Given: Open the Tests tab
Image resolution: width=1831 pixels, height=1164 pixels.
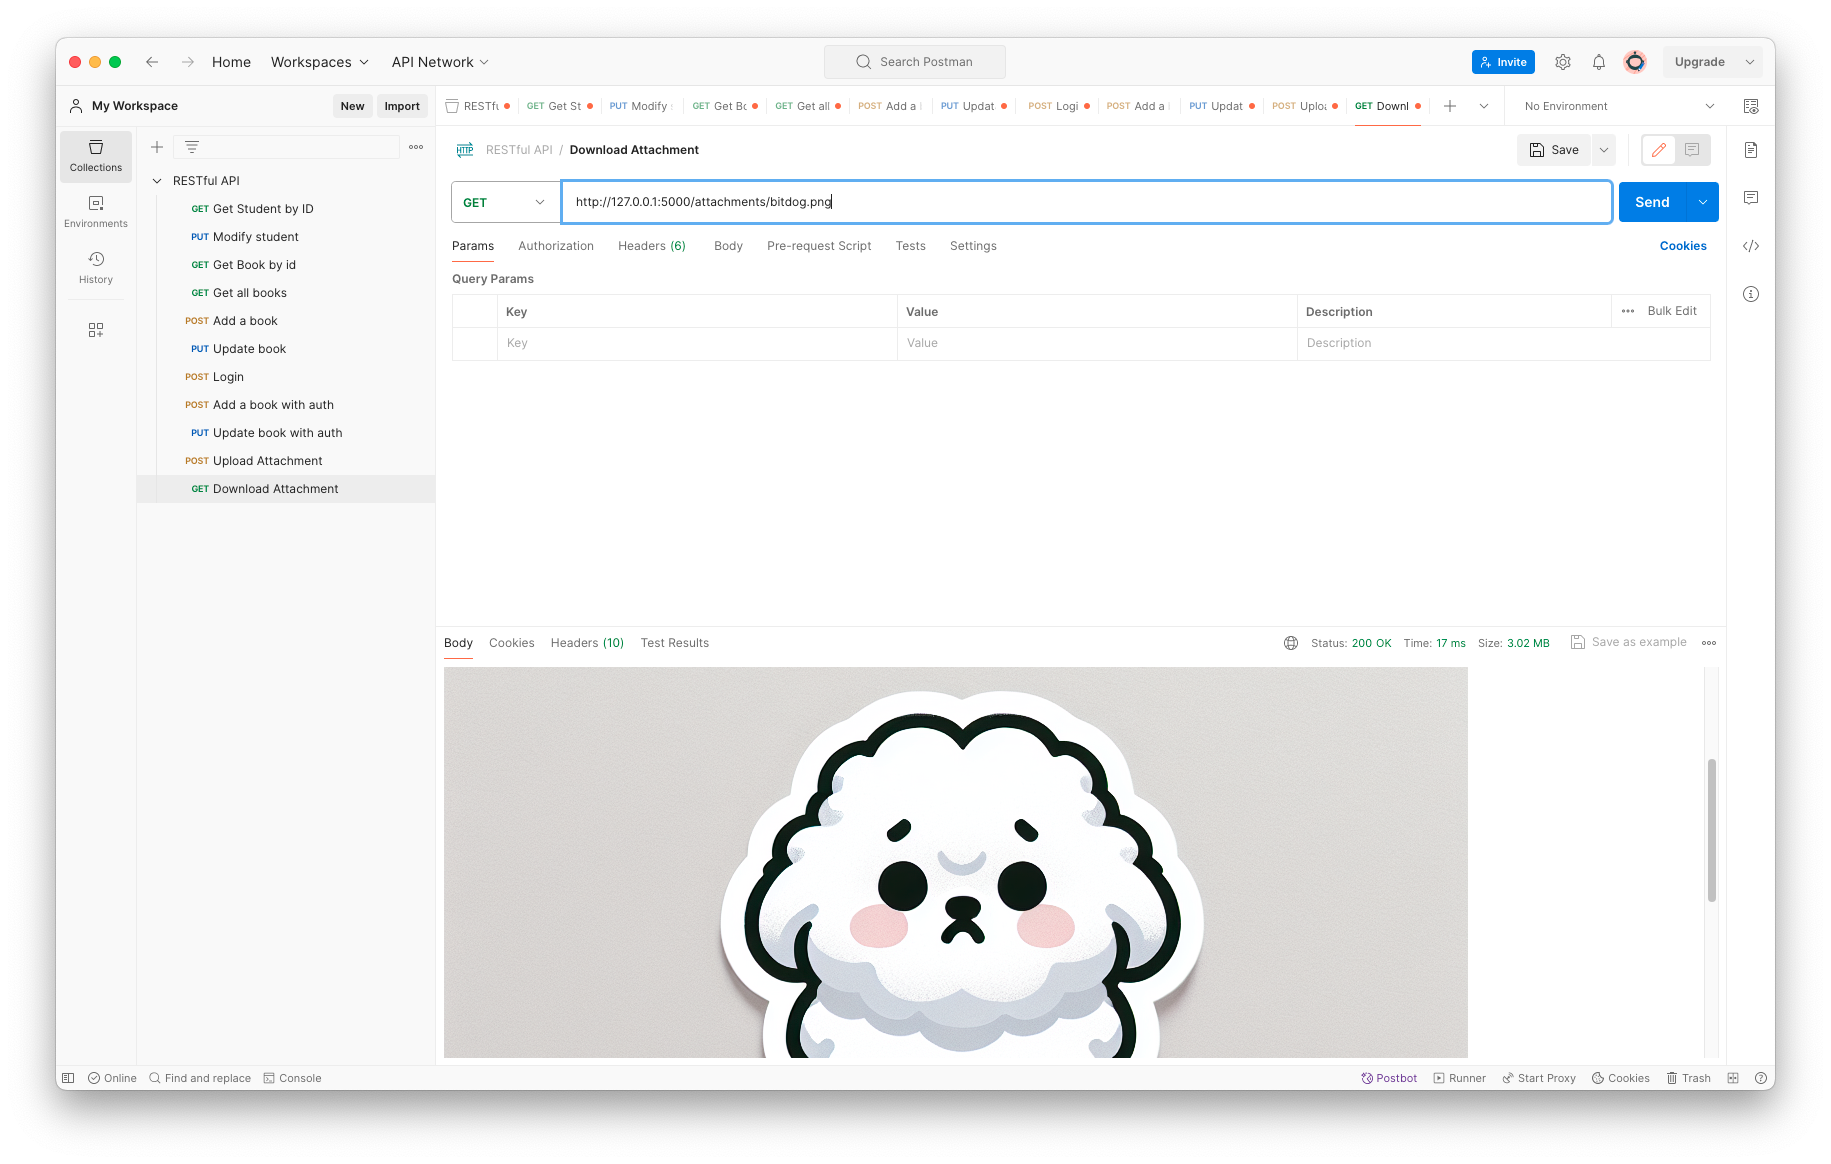Looking at the screenshot, I should 911,246.
